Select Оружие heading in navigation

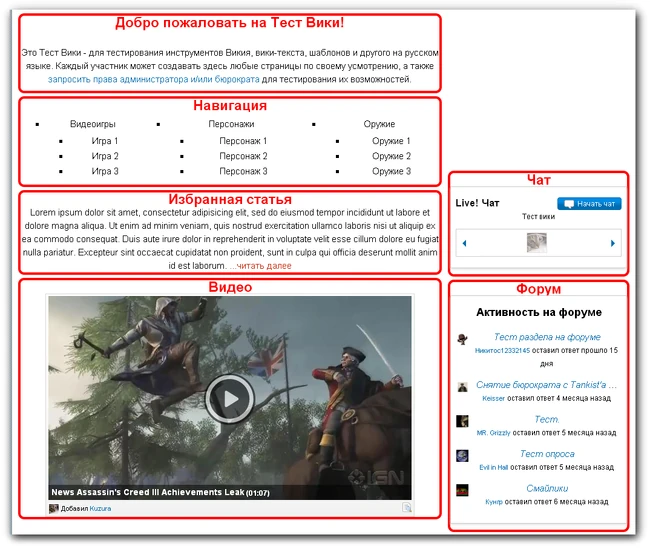click(x=379, y=124)
